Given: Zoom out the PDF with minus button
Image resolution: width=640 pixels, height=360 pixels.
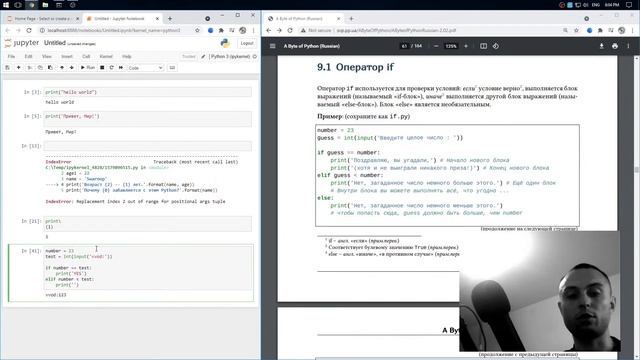Looking at the screenshot, I should [x=436, y=46].
